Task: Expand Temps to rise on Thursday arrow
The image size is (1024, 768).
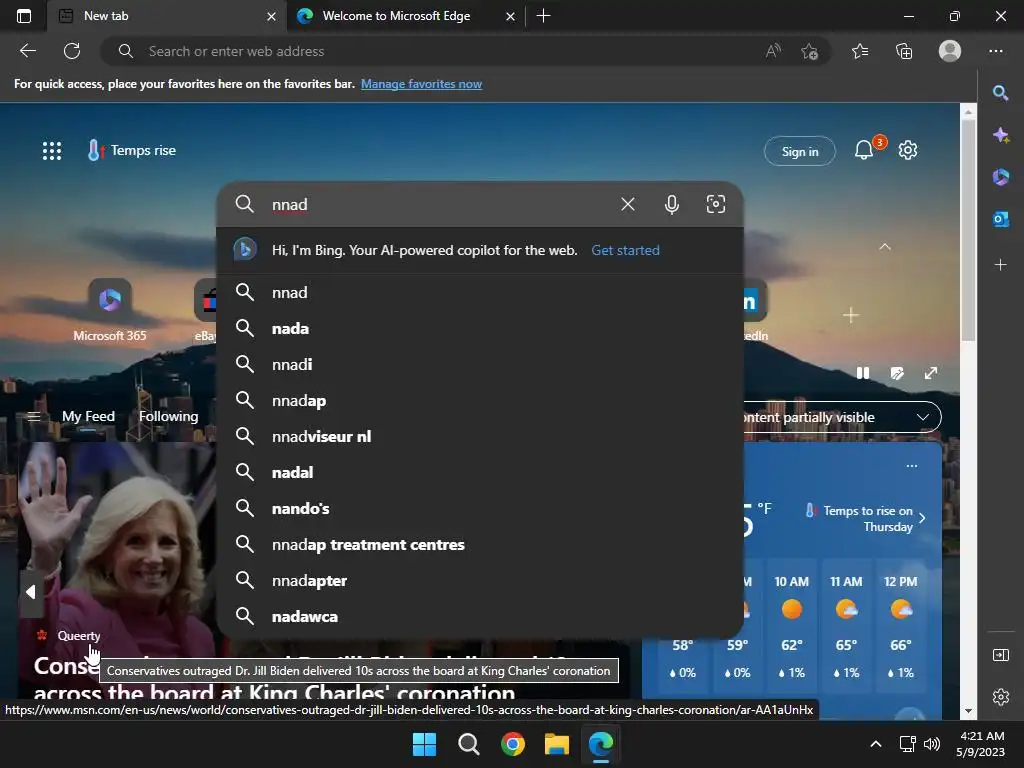Action: (x=922, y=518)
